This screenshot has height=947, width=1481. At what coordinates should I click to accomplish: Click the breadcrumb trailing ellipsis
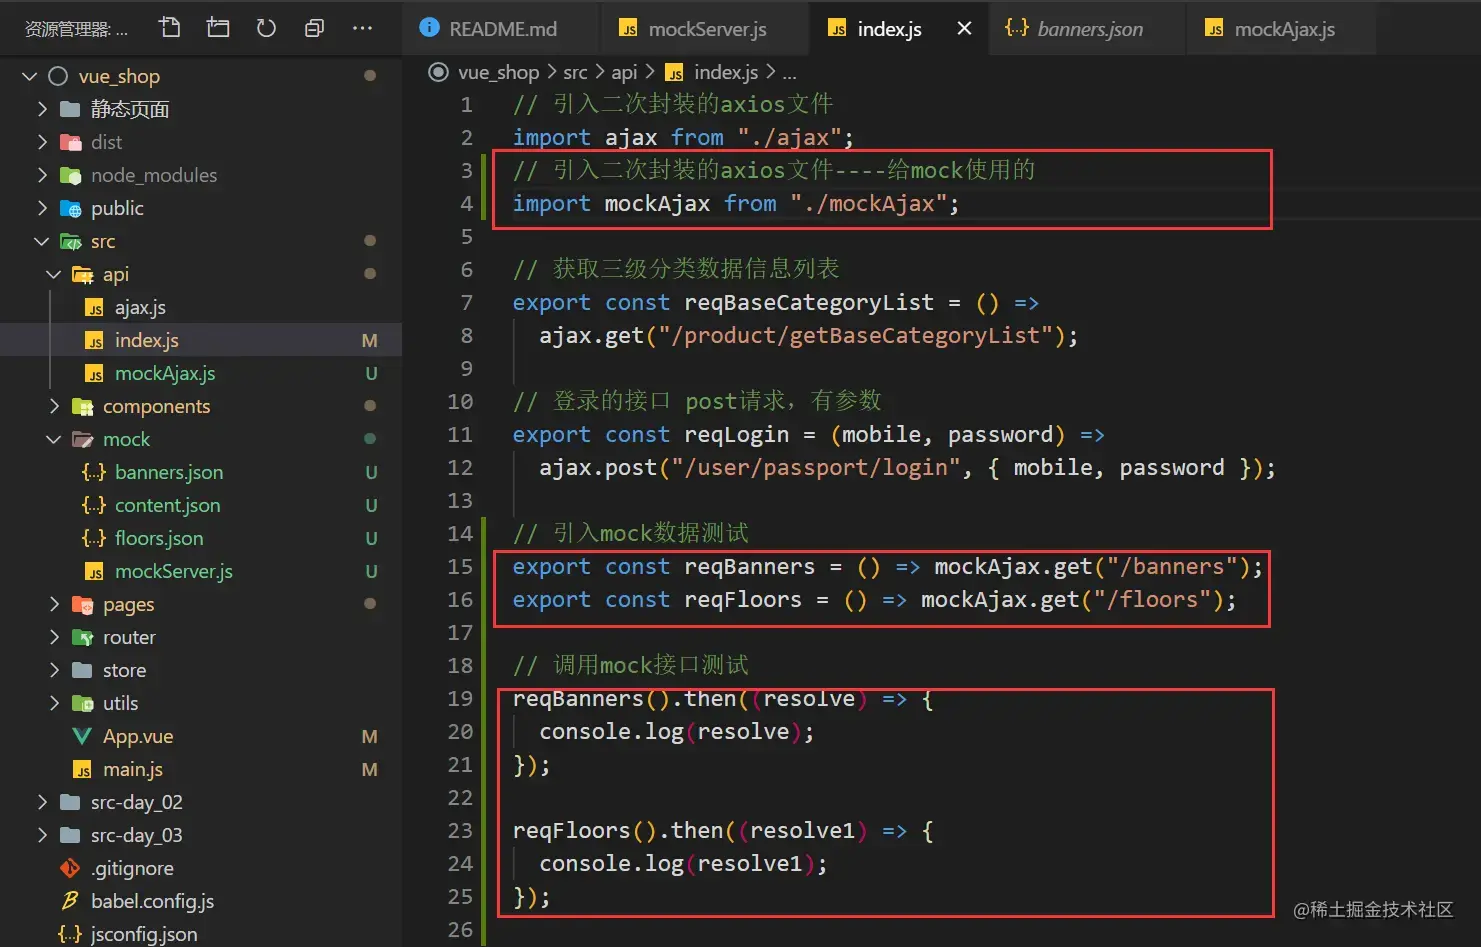[789, 73]
